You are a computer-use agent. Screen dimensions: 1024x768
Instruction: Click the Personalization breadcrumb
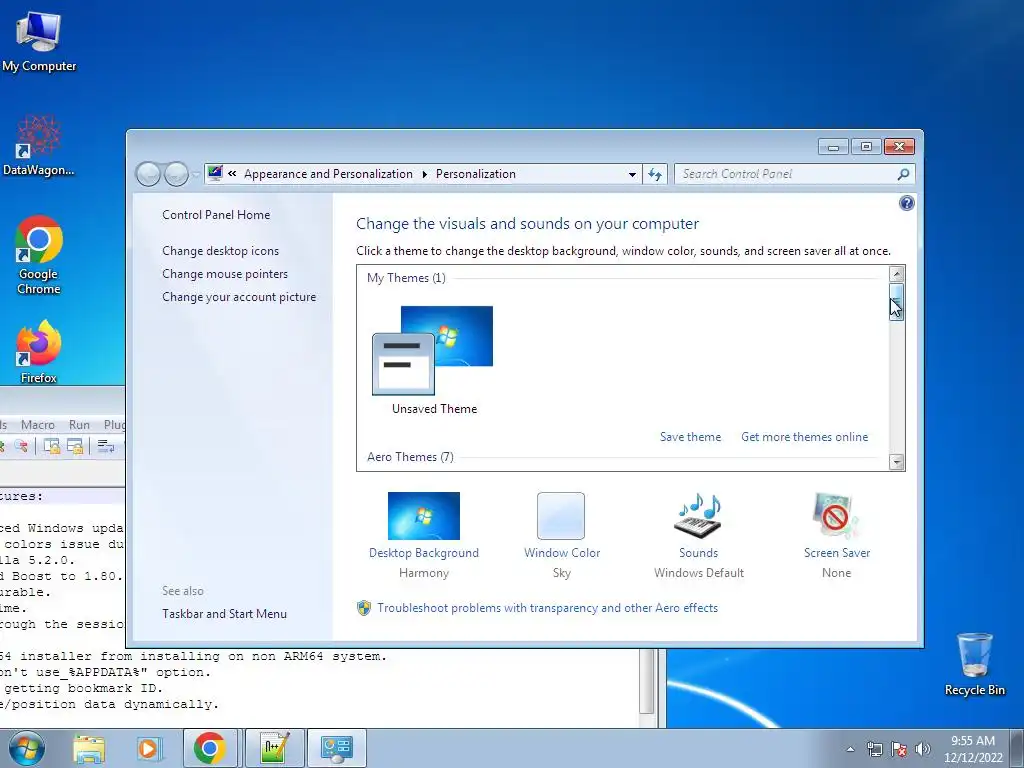coord(475,174)
